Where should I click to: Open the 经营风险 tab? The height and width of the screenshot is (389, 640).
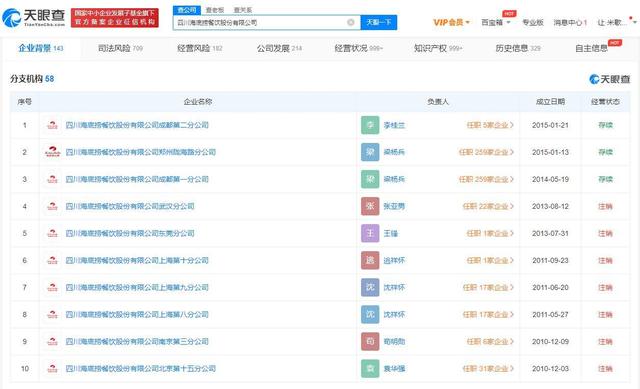coord(200,48)
